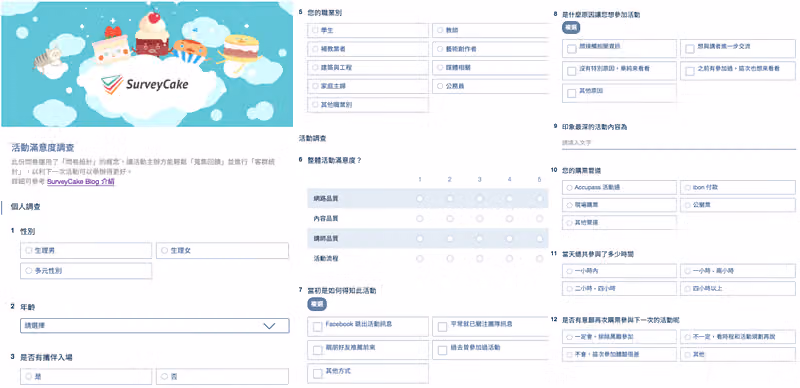The image size is (800, 388).
Task: Select 是 for 是否有攜伴入場
Action: click(86, 377)
